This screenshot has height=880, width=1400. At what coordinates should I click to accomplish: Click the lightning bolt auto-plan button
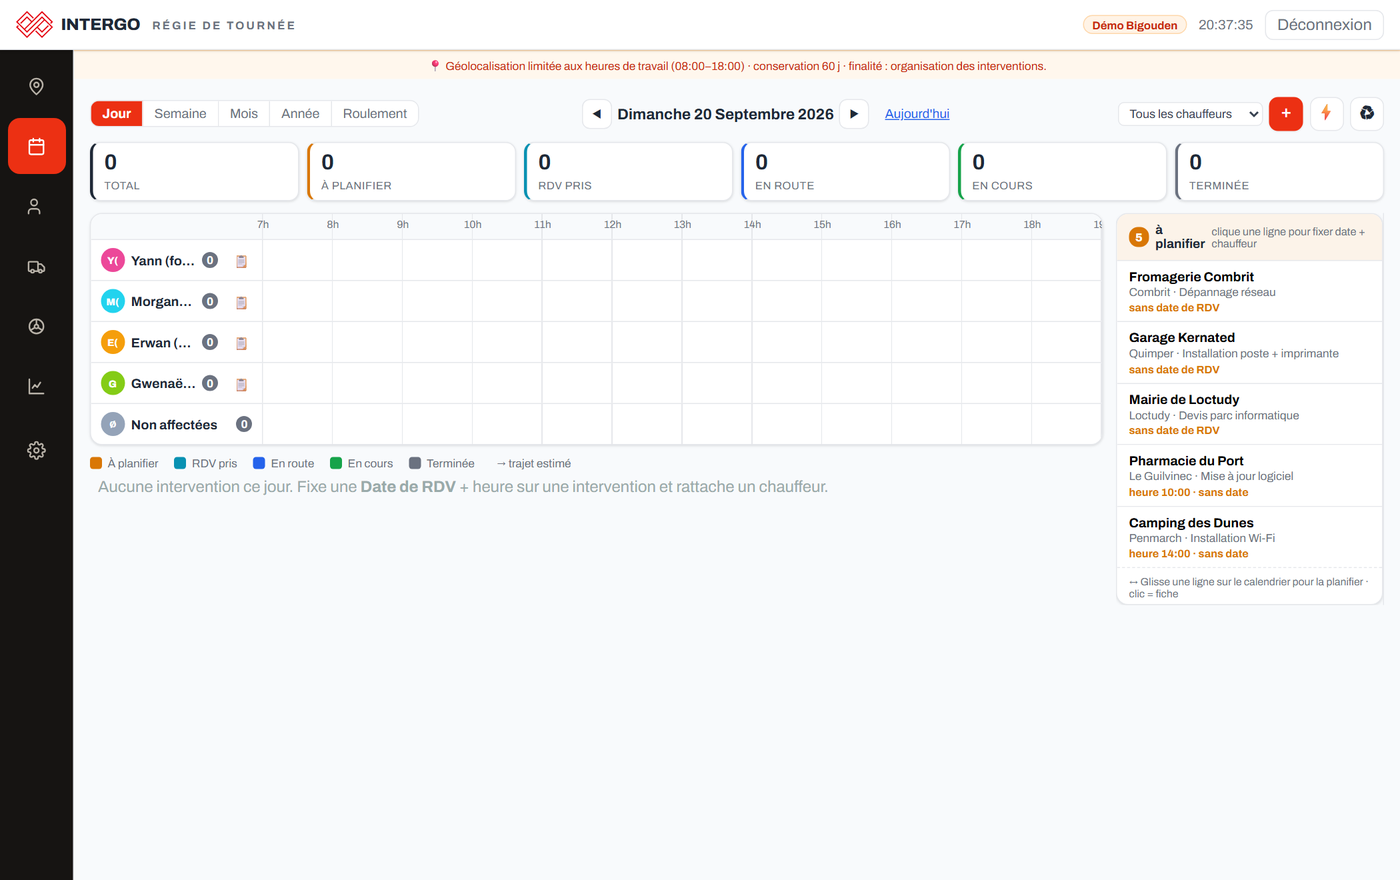click(1326, 114)
